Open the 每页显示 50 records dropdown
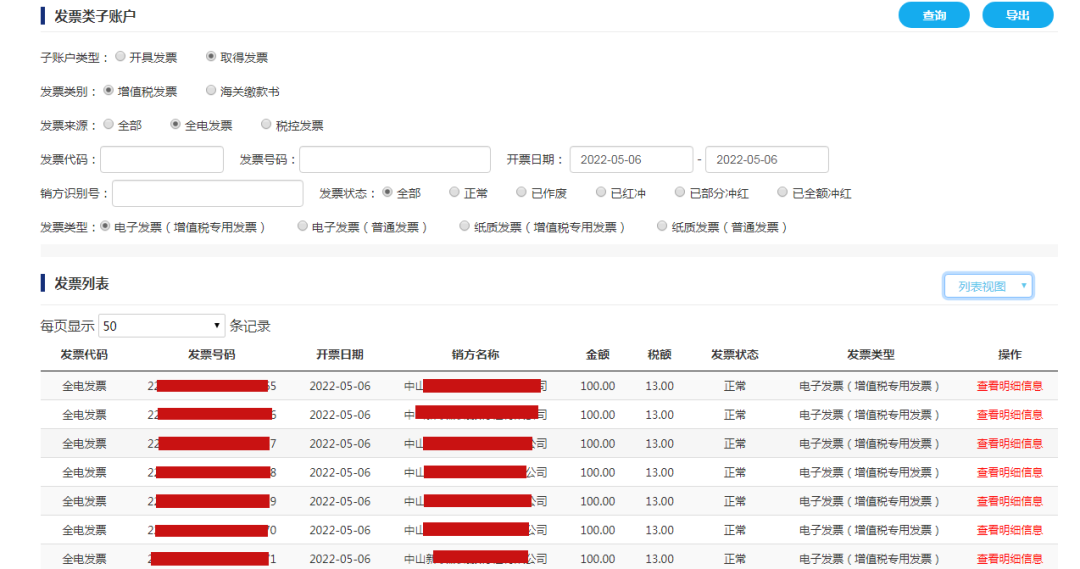 pos(162,326)
